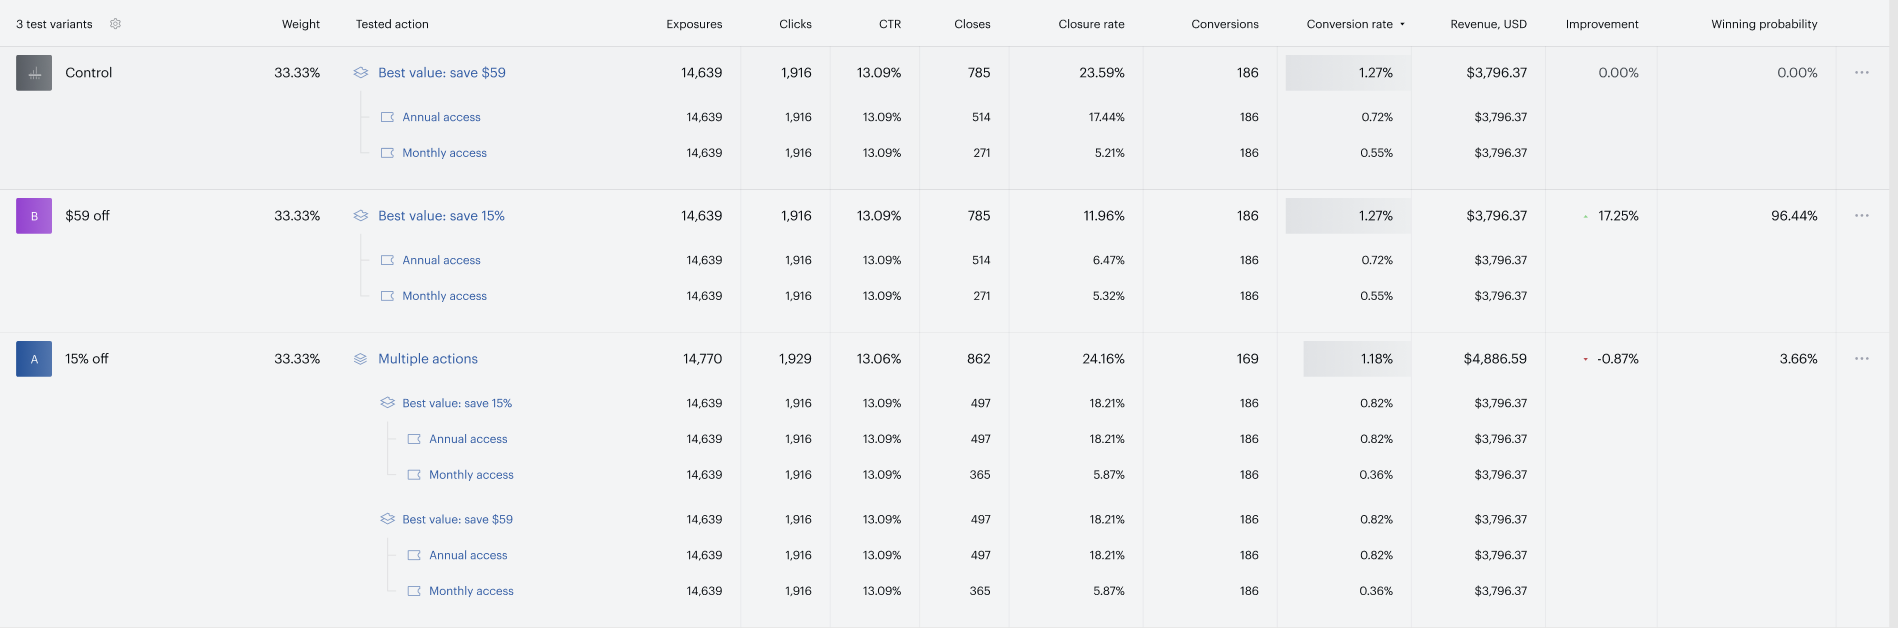Open Best value: save $59 link in Control row
Image resolution: width=1898 pixels, height=628 pixels.
point(442,73)
